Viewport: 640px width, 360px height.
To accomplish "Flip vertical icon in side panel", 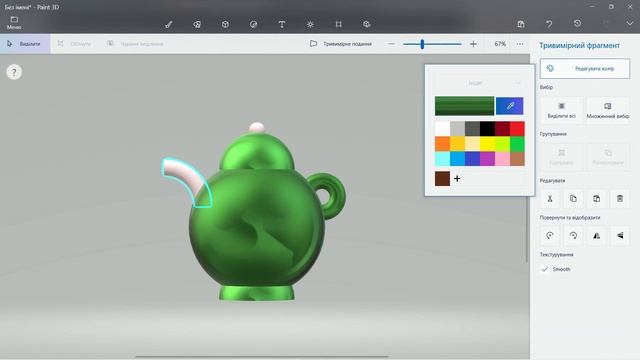I will point(620,236).
